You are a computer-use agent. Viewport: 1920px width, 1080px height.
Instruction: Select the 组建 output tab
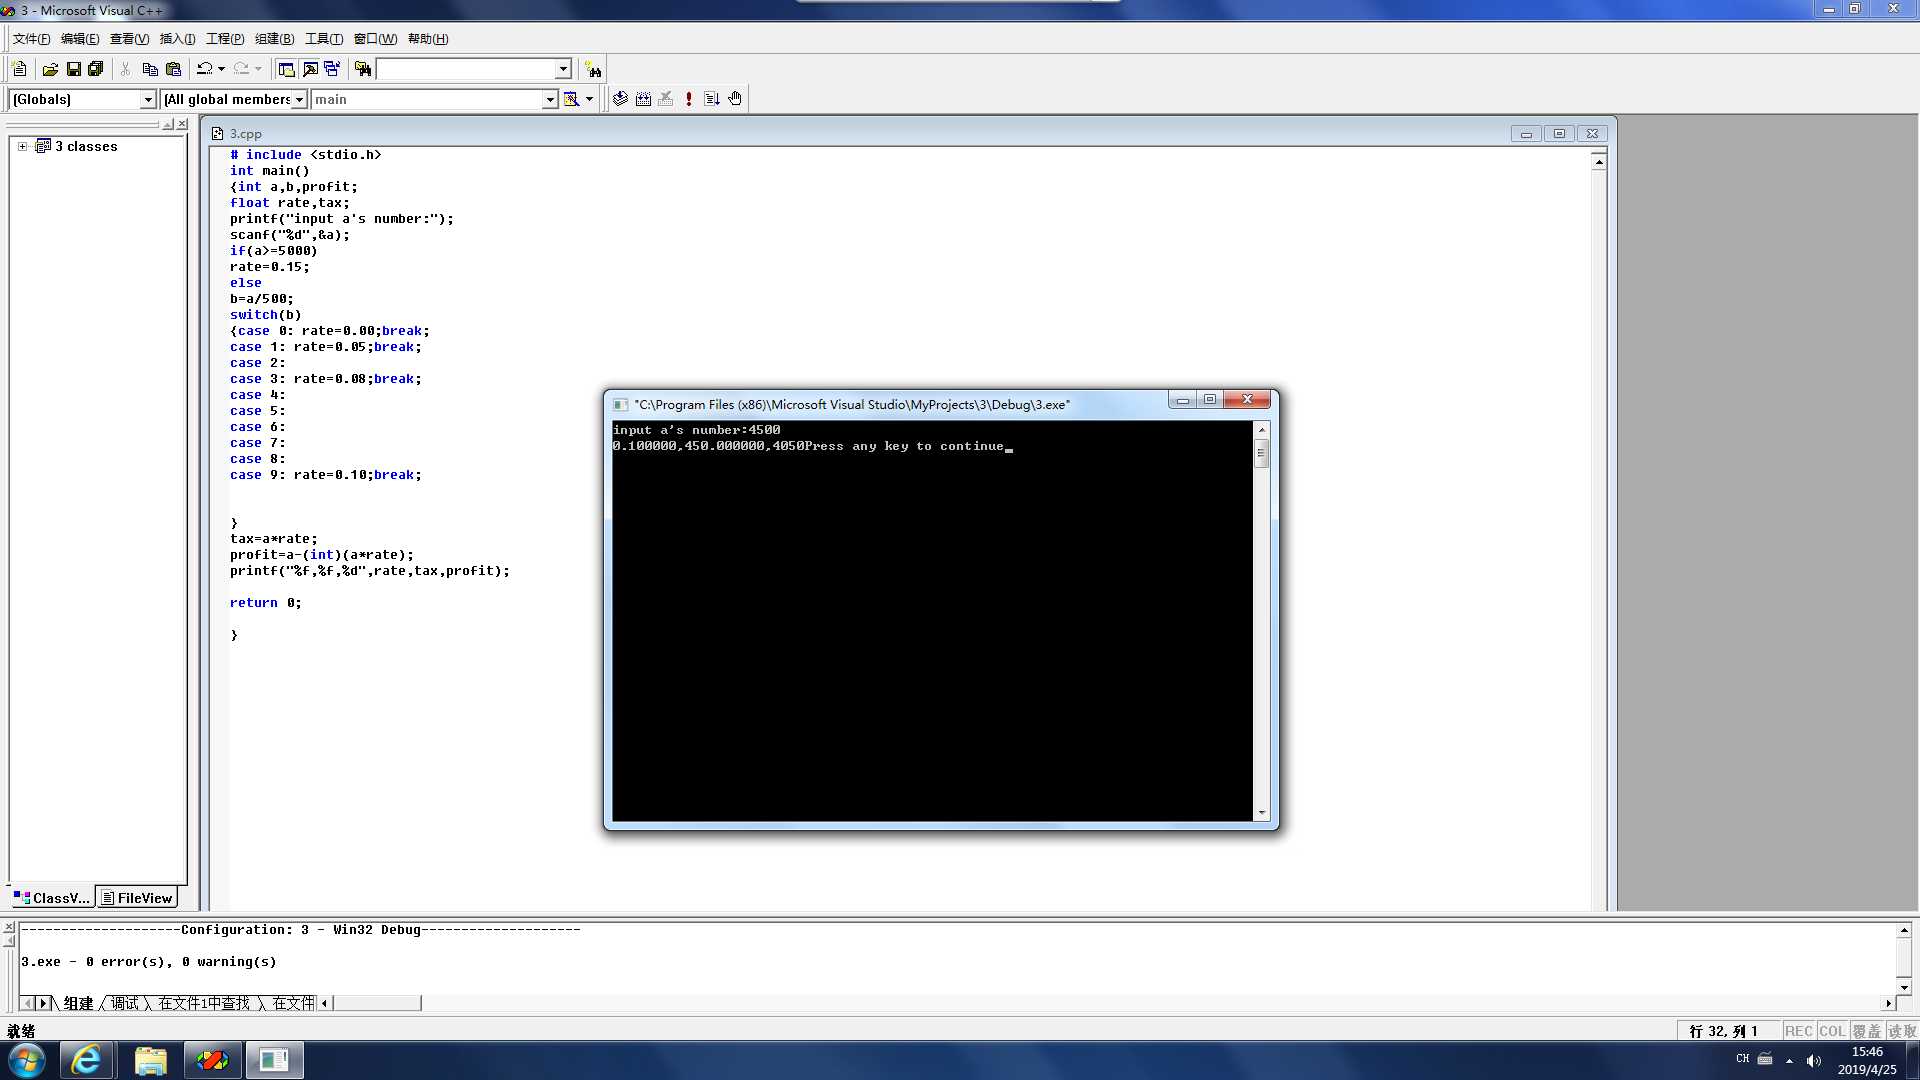78,1003
